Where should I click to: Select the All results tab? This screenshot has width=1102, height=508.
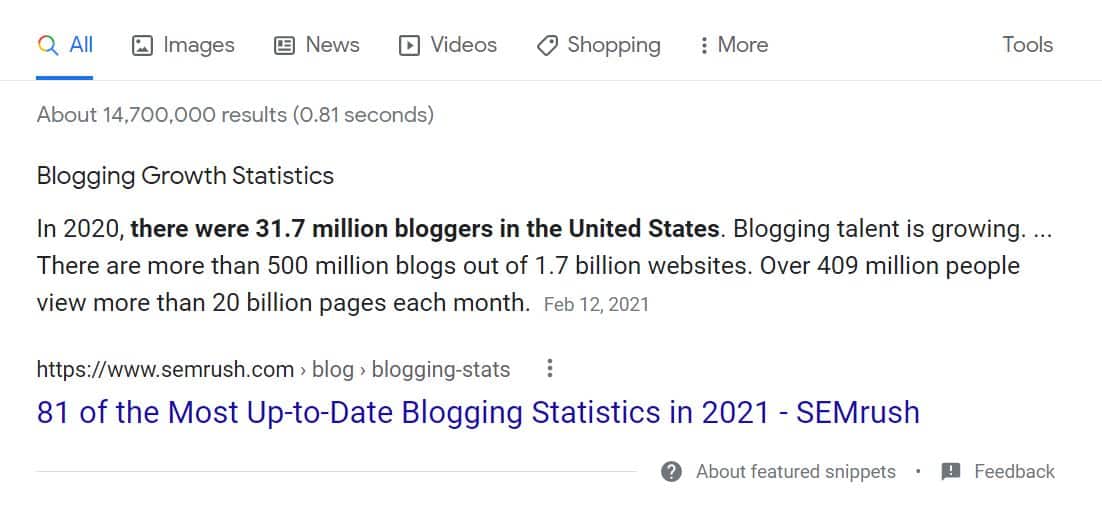65,46
